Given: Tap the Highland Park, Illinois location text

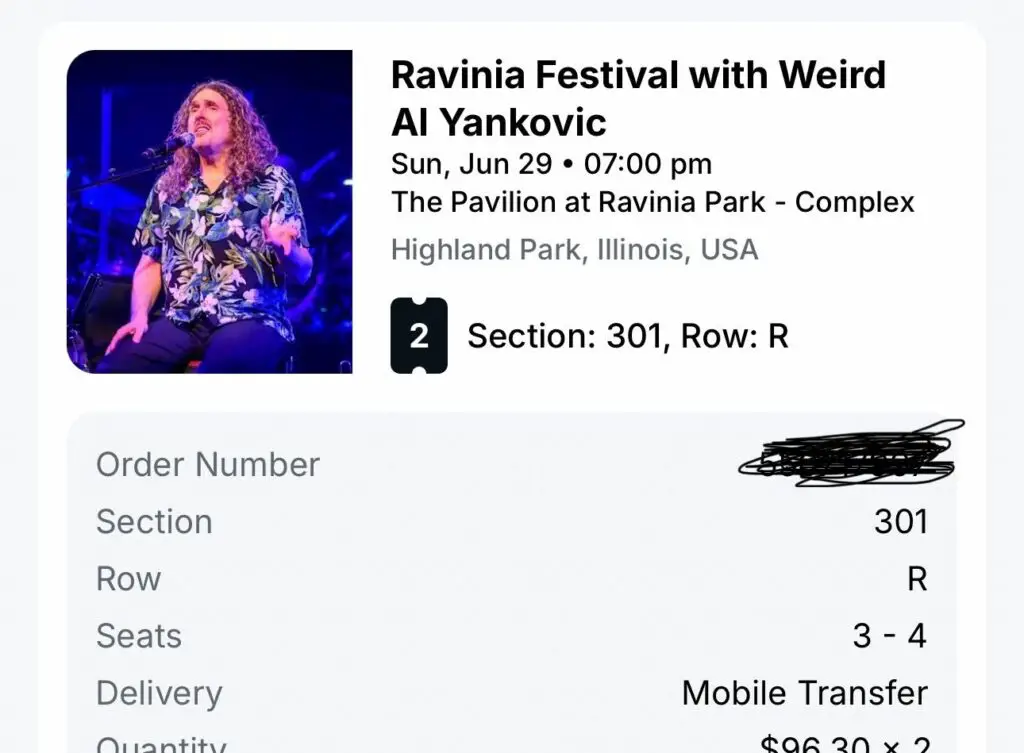Looking at the screenshot, I should click(574, 249).
